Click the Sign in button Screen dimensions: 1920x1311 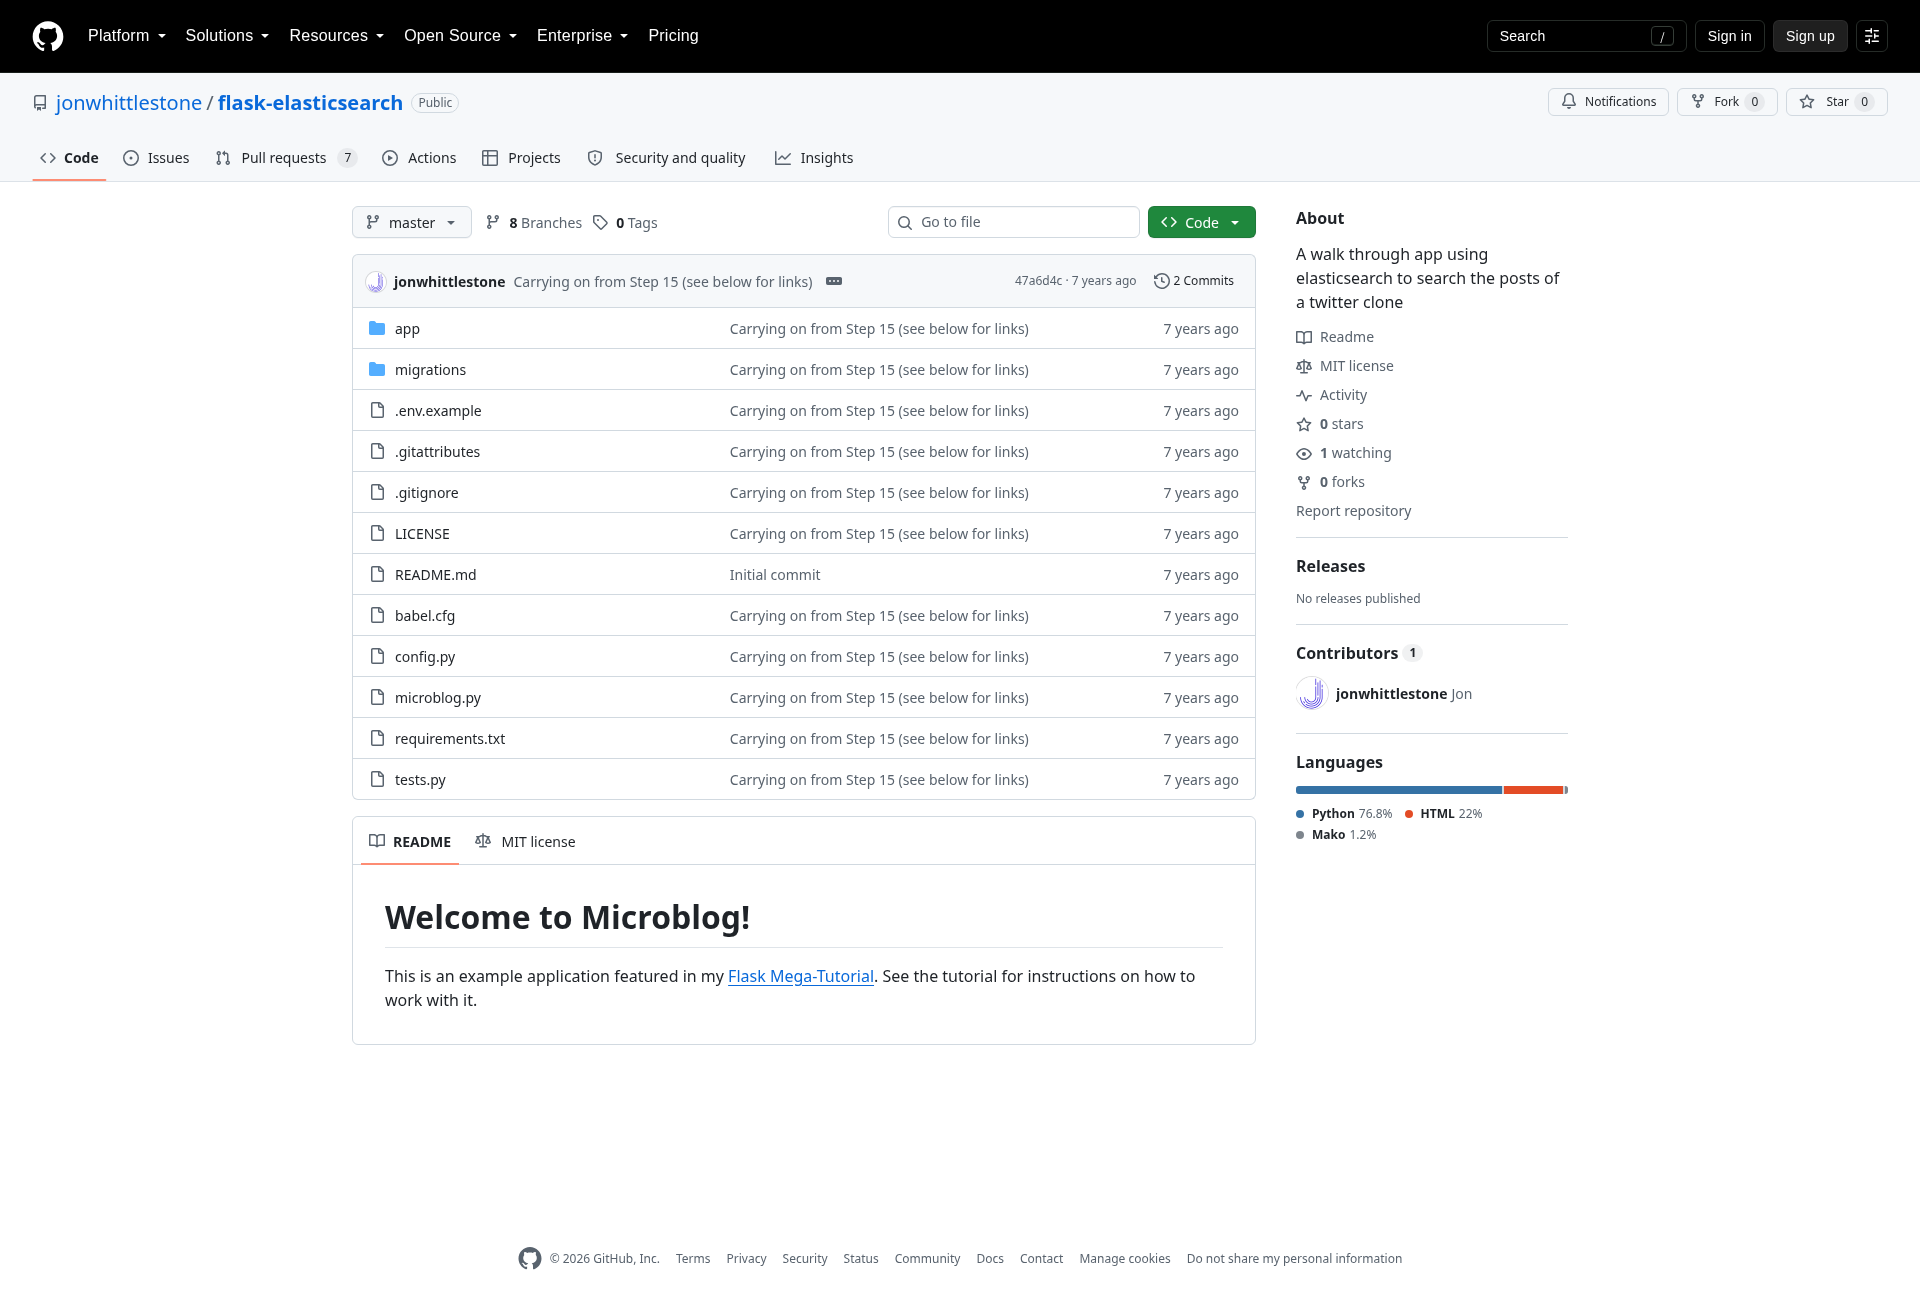(1729, 36)
